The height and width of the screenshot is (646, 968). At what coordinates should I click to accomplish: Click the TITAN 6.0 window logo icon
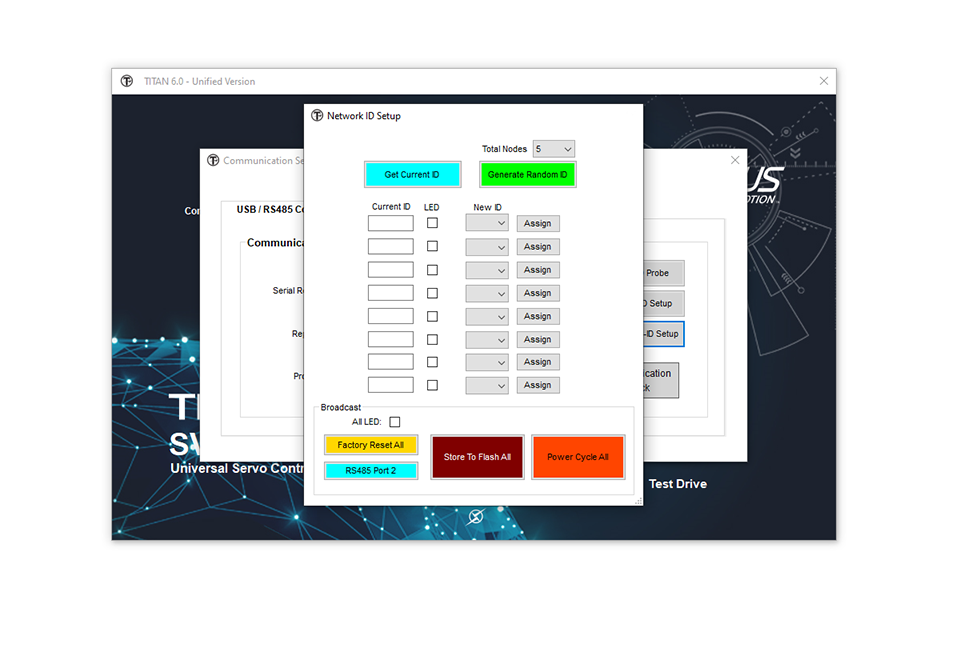click(x=127, y=81)
